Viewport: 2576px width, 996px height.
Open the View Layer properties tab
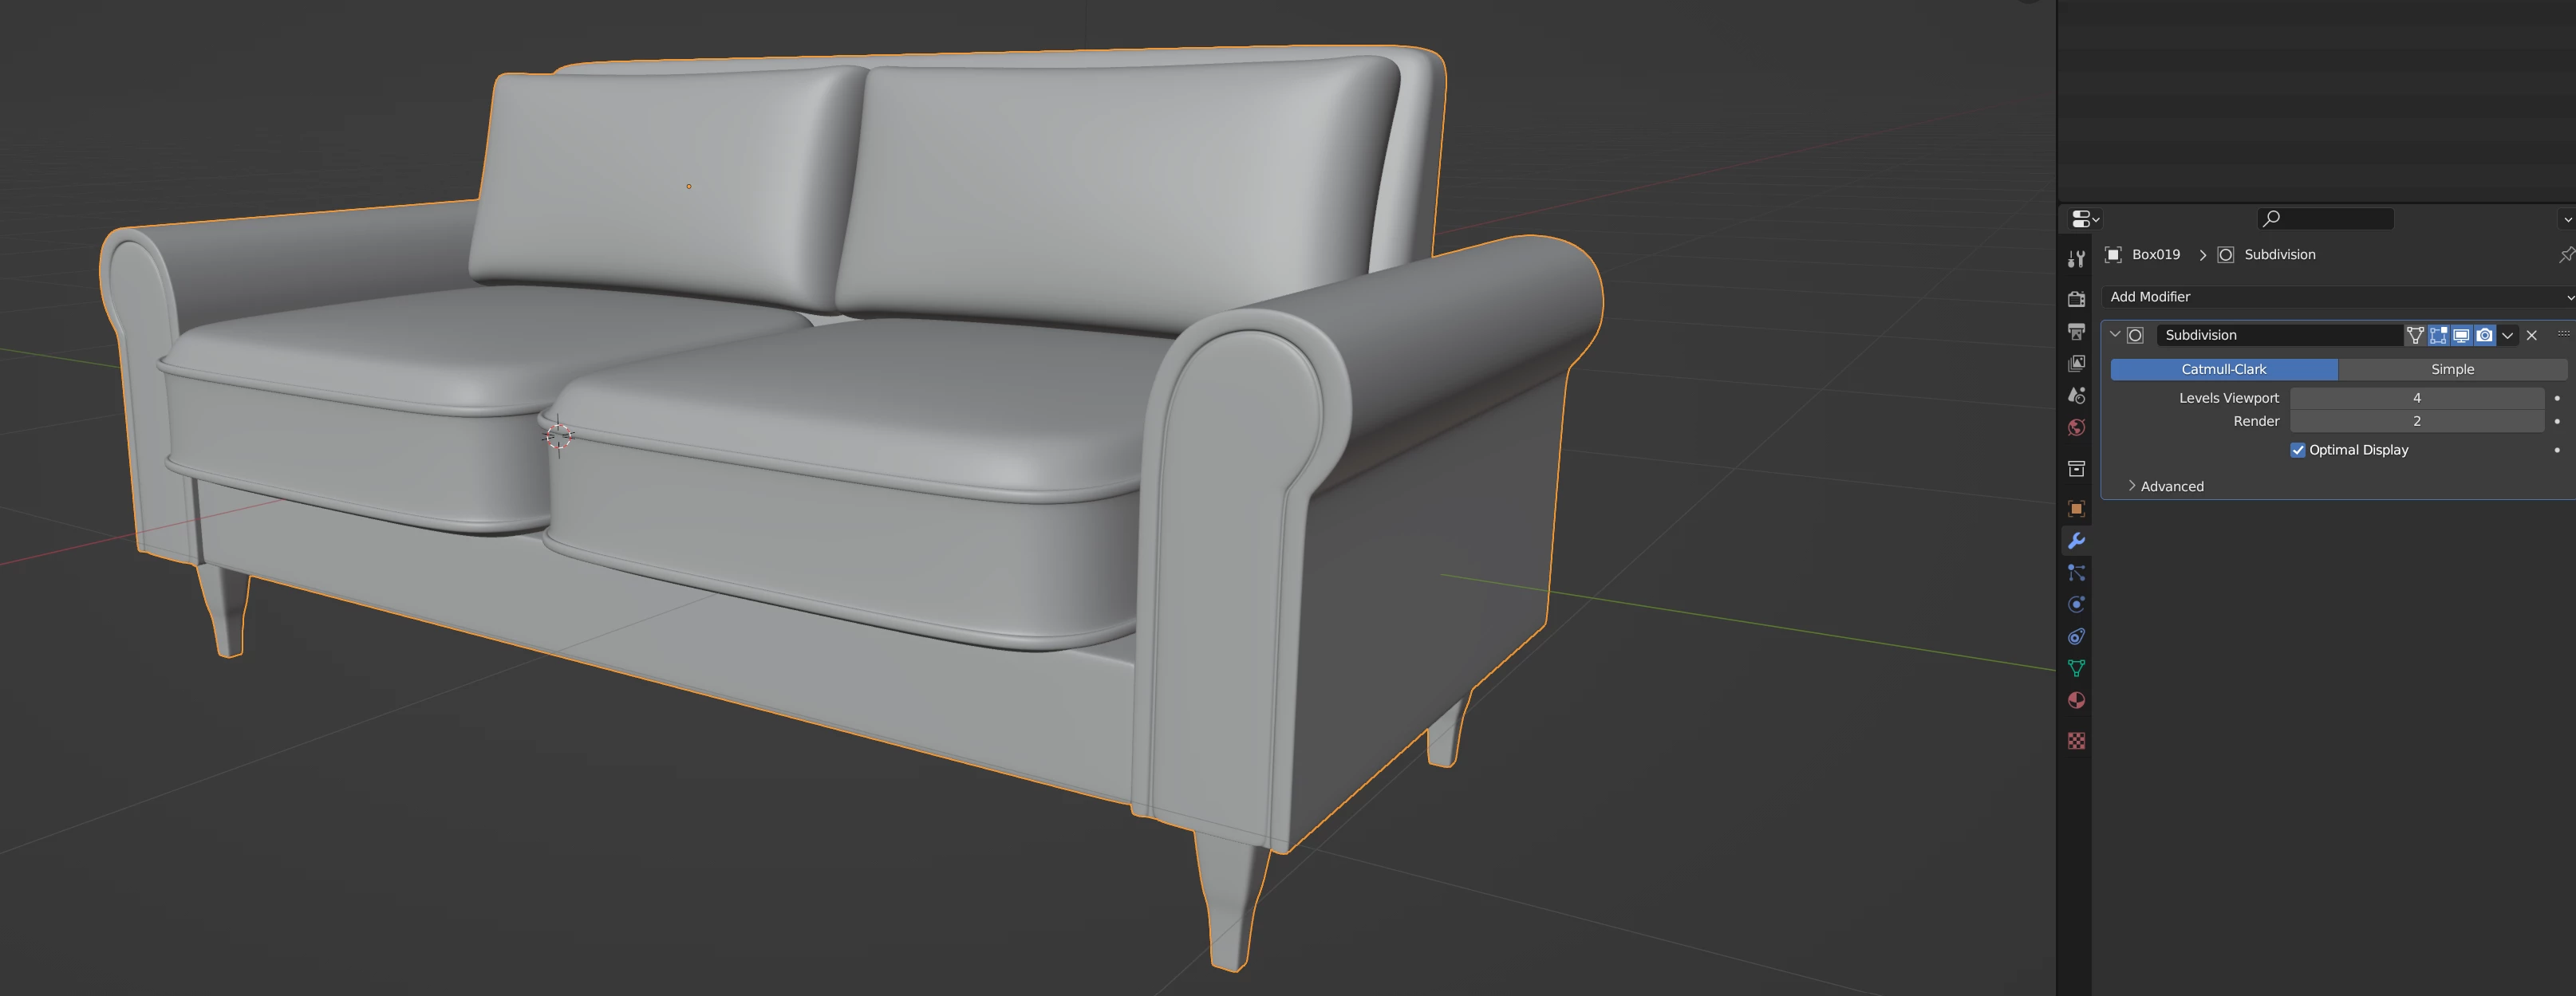(x=2076, y=363)
